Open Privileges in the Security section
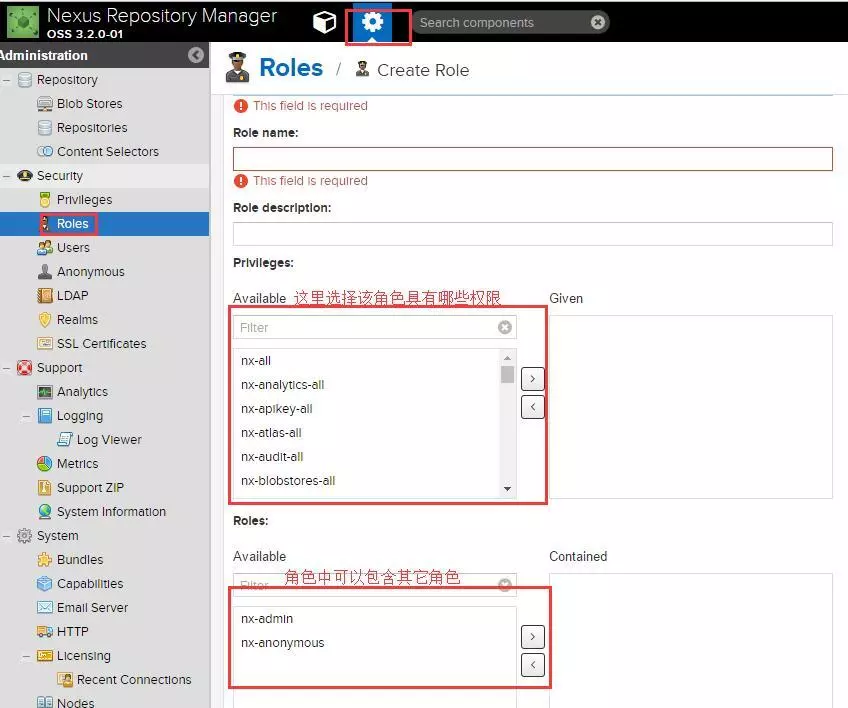 tap(104, 200)
